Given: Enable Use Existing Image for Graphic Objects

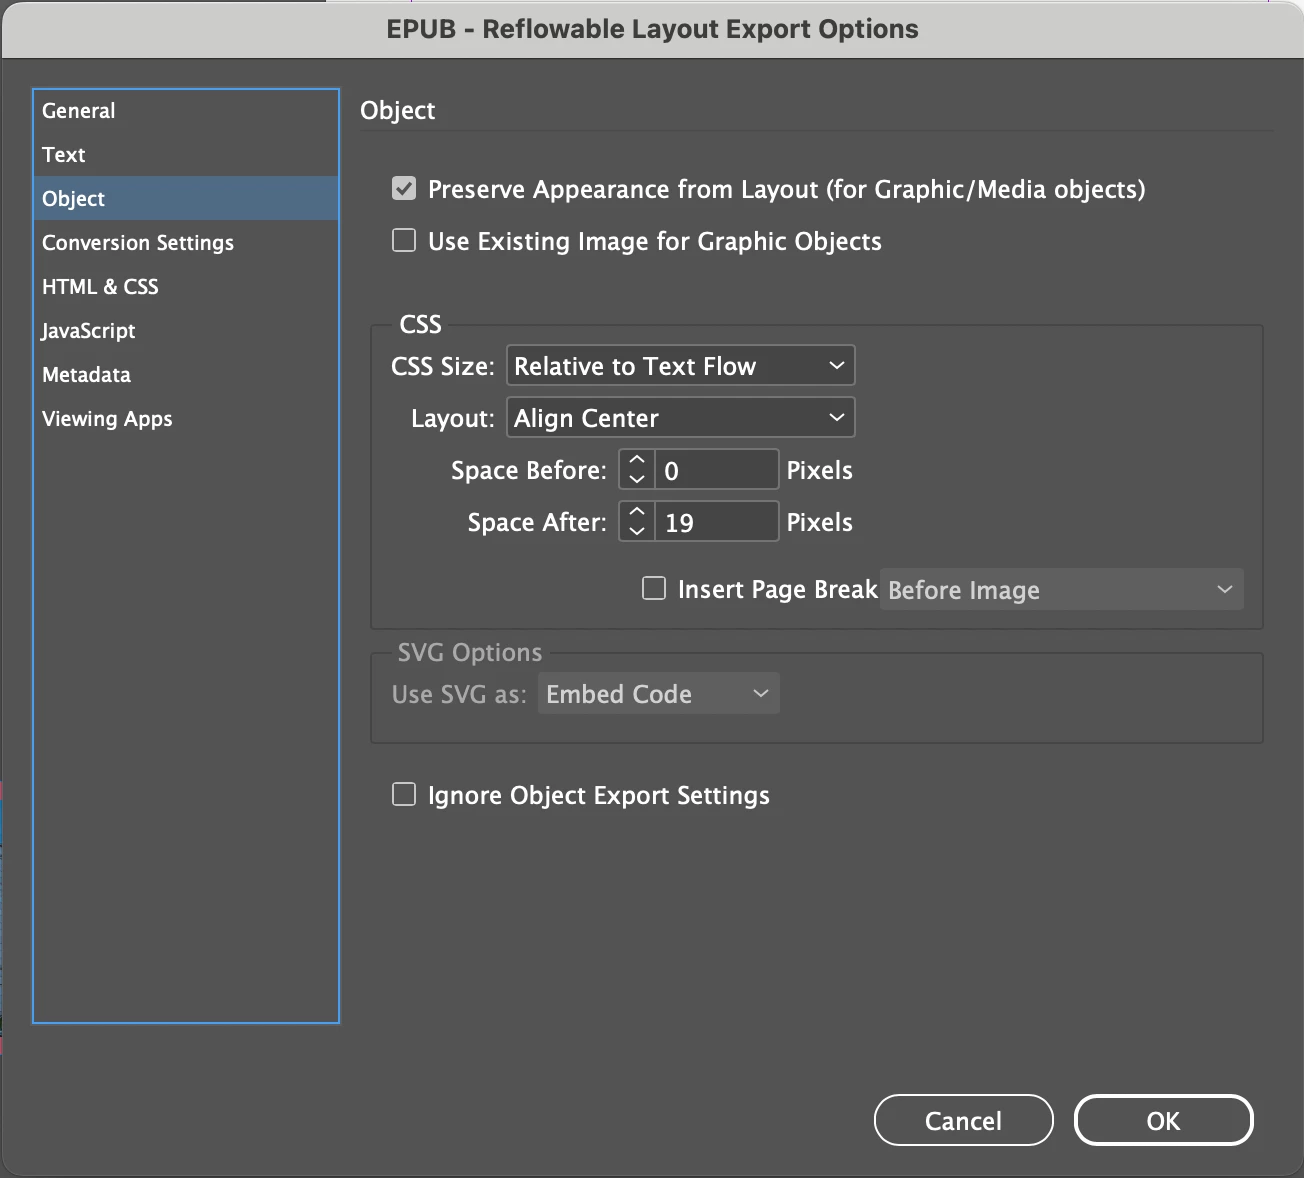Looking at the screenshot, I should point(404,240).
